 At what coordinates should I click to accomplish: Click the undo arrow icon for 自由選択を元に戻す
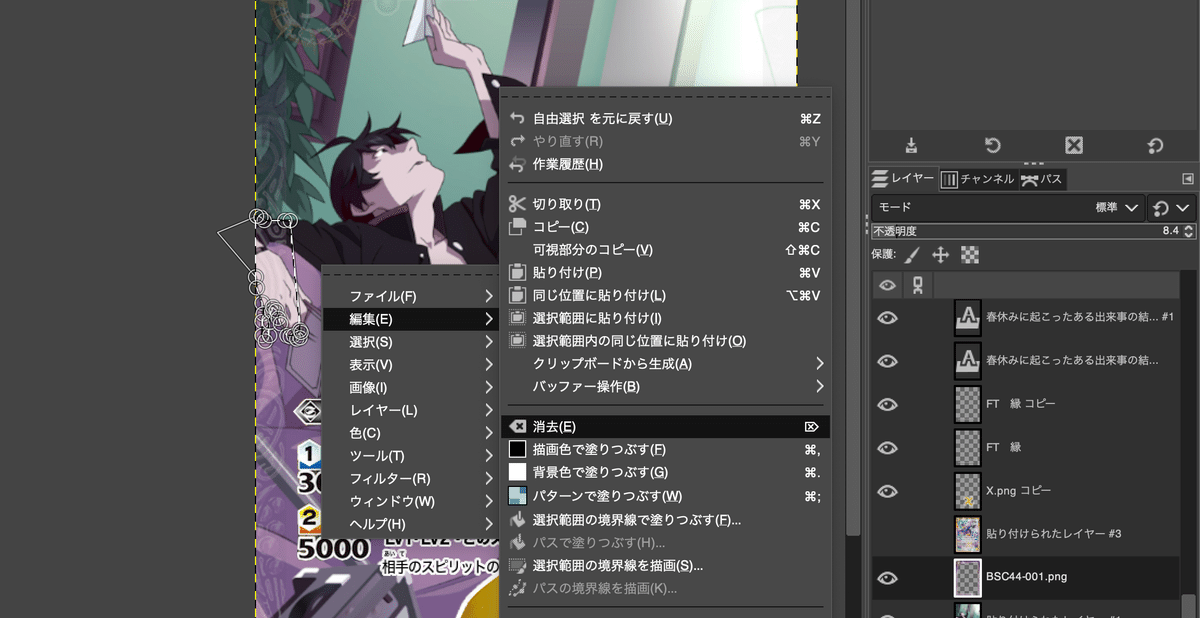(x=517, y=118)
